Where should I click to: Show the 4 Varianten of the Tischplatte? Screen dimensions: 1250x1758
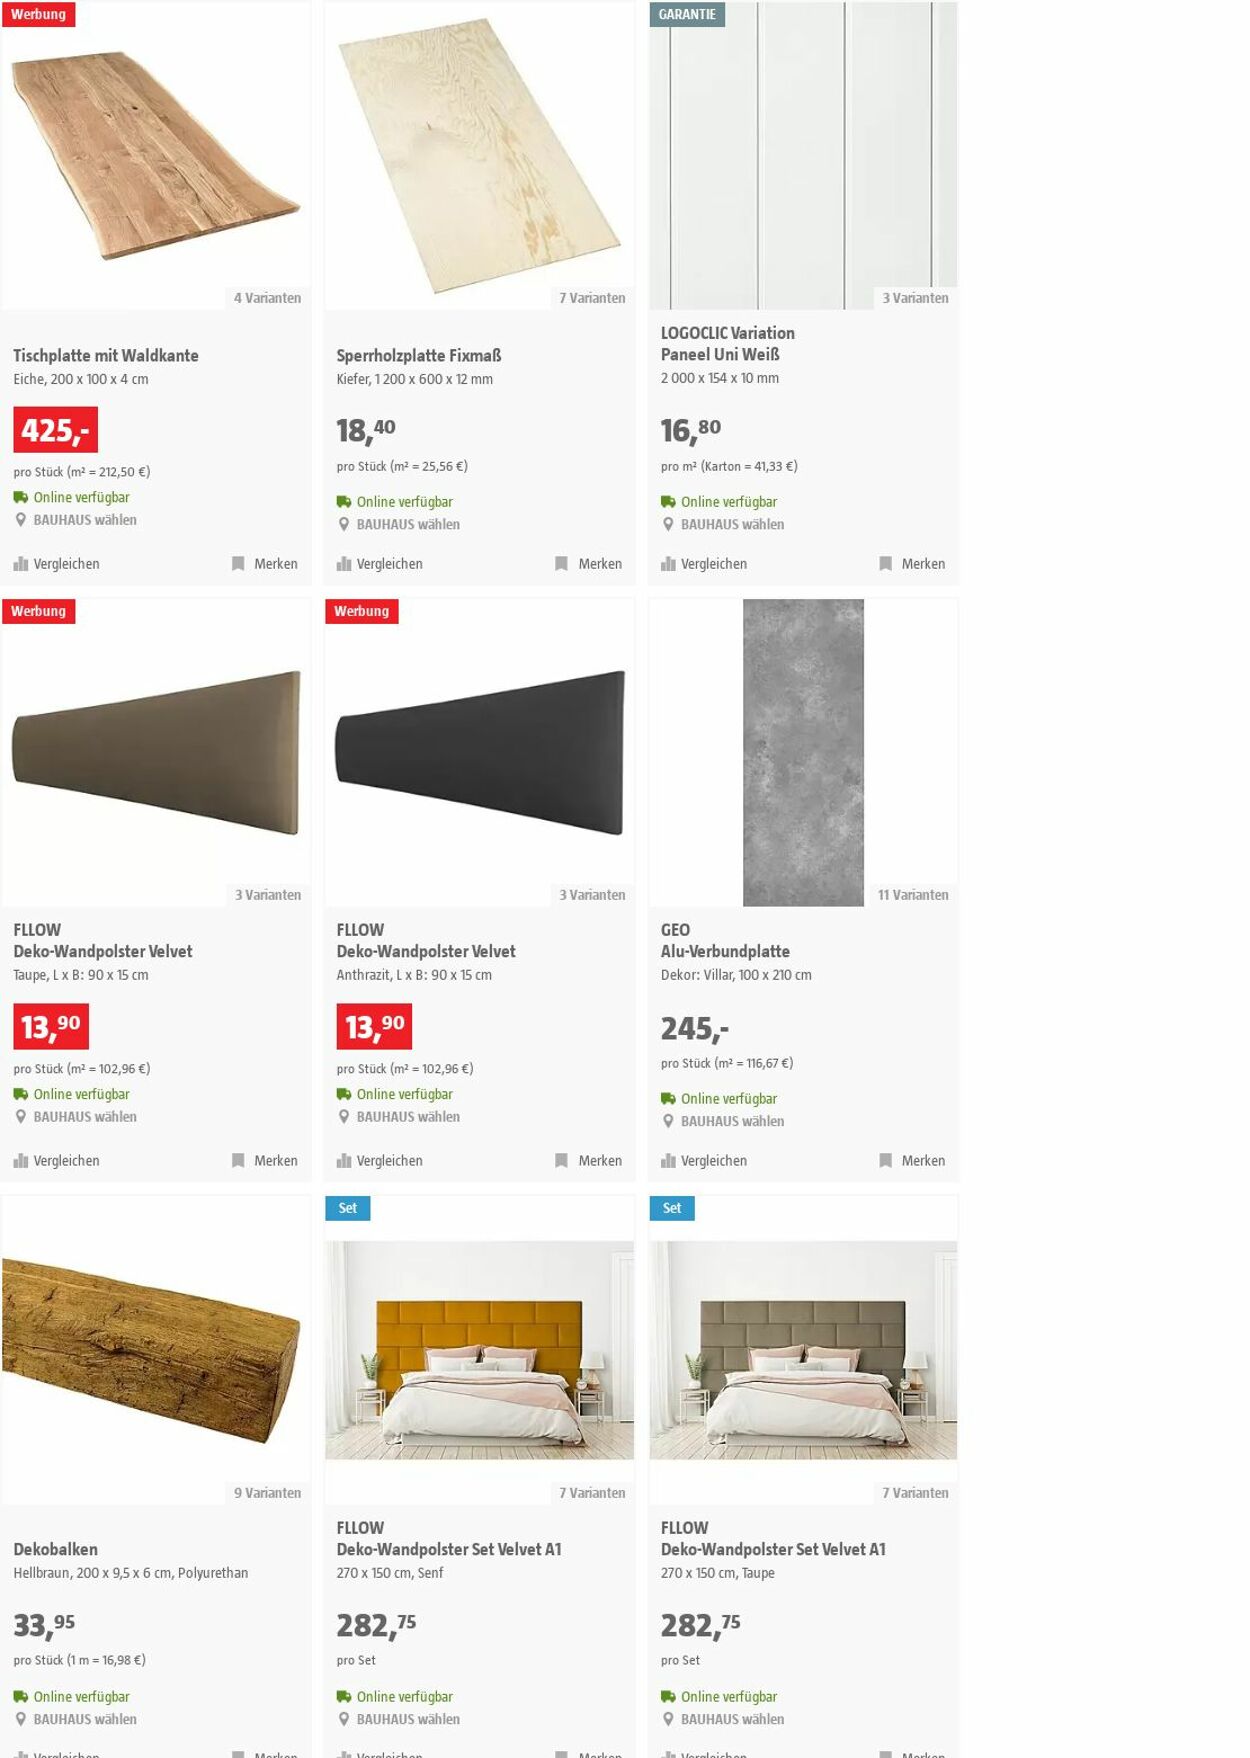(267, 298)
